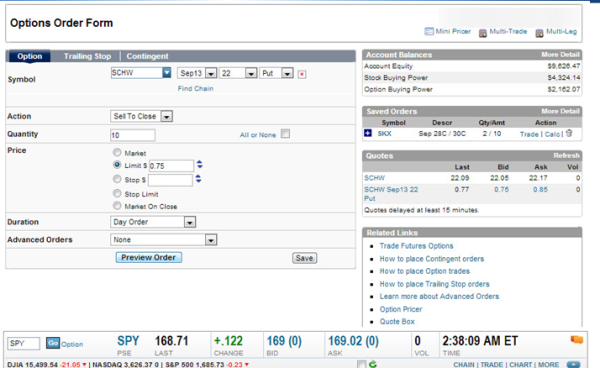
Task: Click MORE in the bottom bar
Action: coord(548,365)
